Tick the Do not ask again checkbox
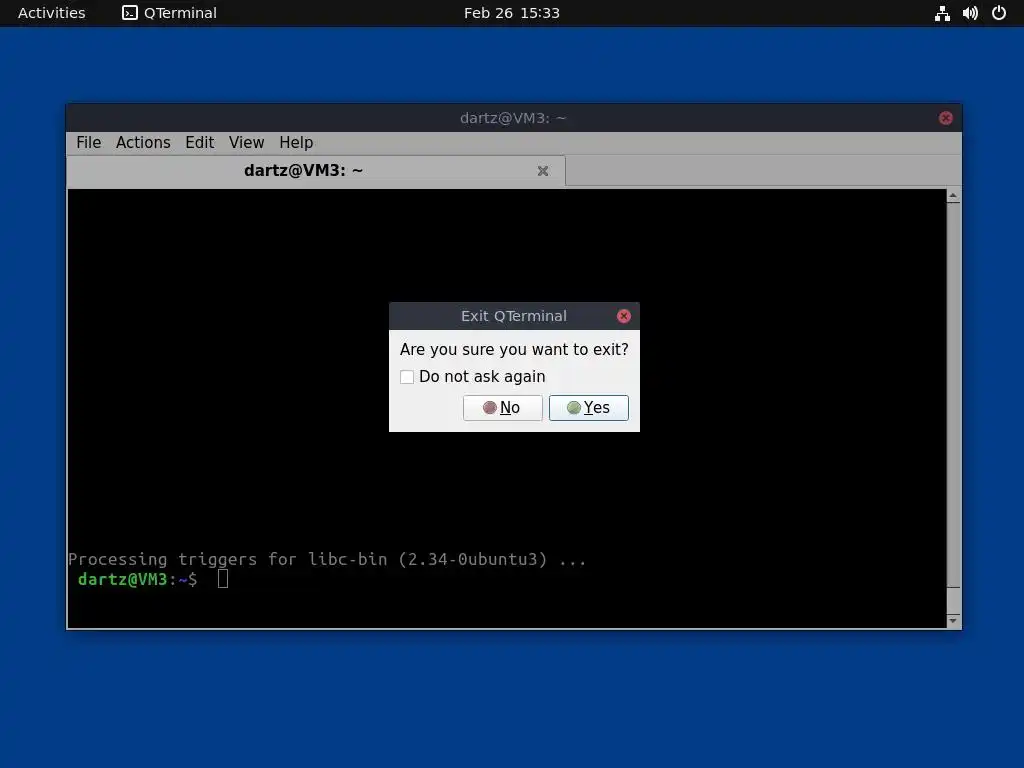This screenshot has height=768, width=1024. point(407,377)
